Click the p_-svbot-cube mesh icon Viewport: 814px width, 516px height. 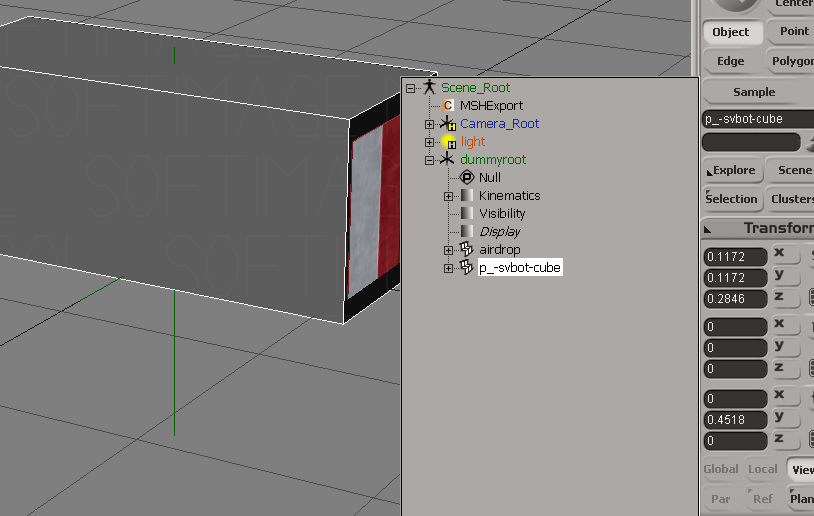pos(466,267)
